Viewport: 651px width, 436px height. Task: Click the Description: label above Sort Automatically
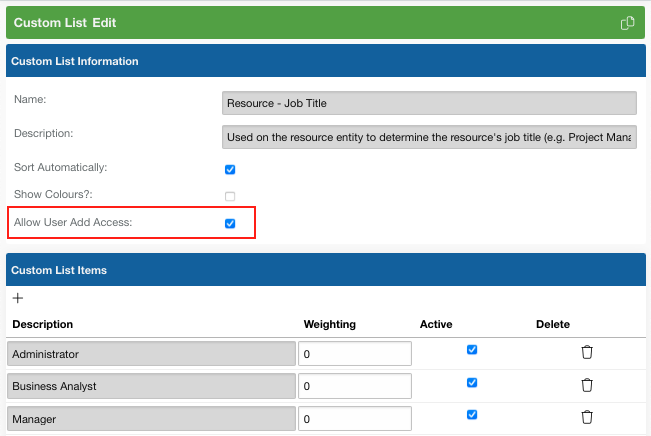pyautogui.click(x=44, y=133)
